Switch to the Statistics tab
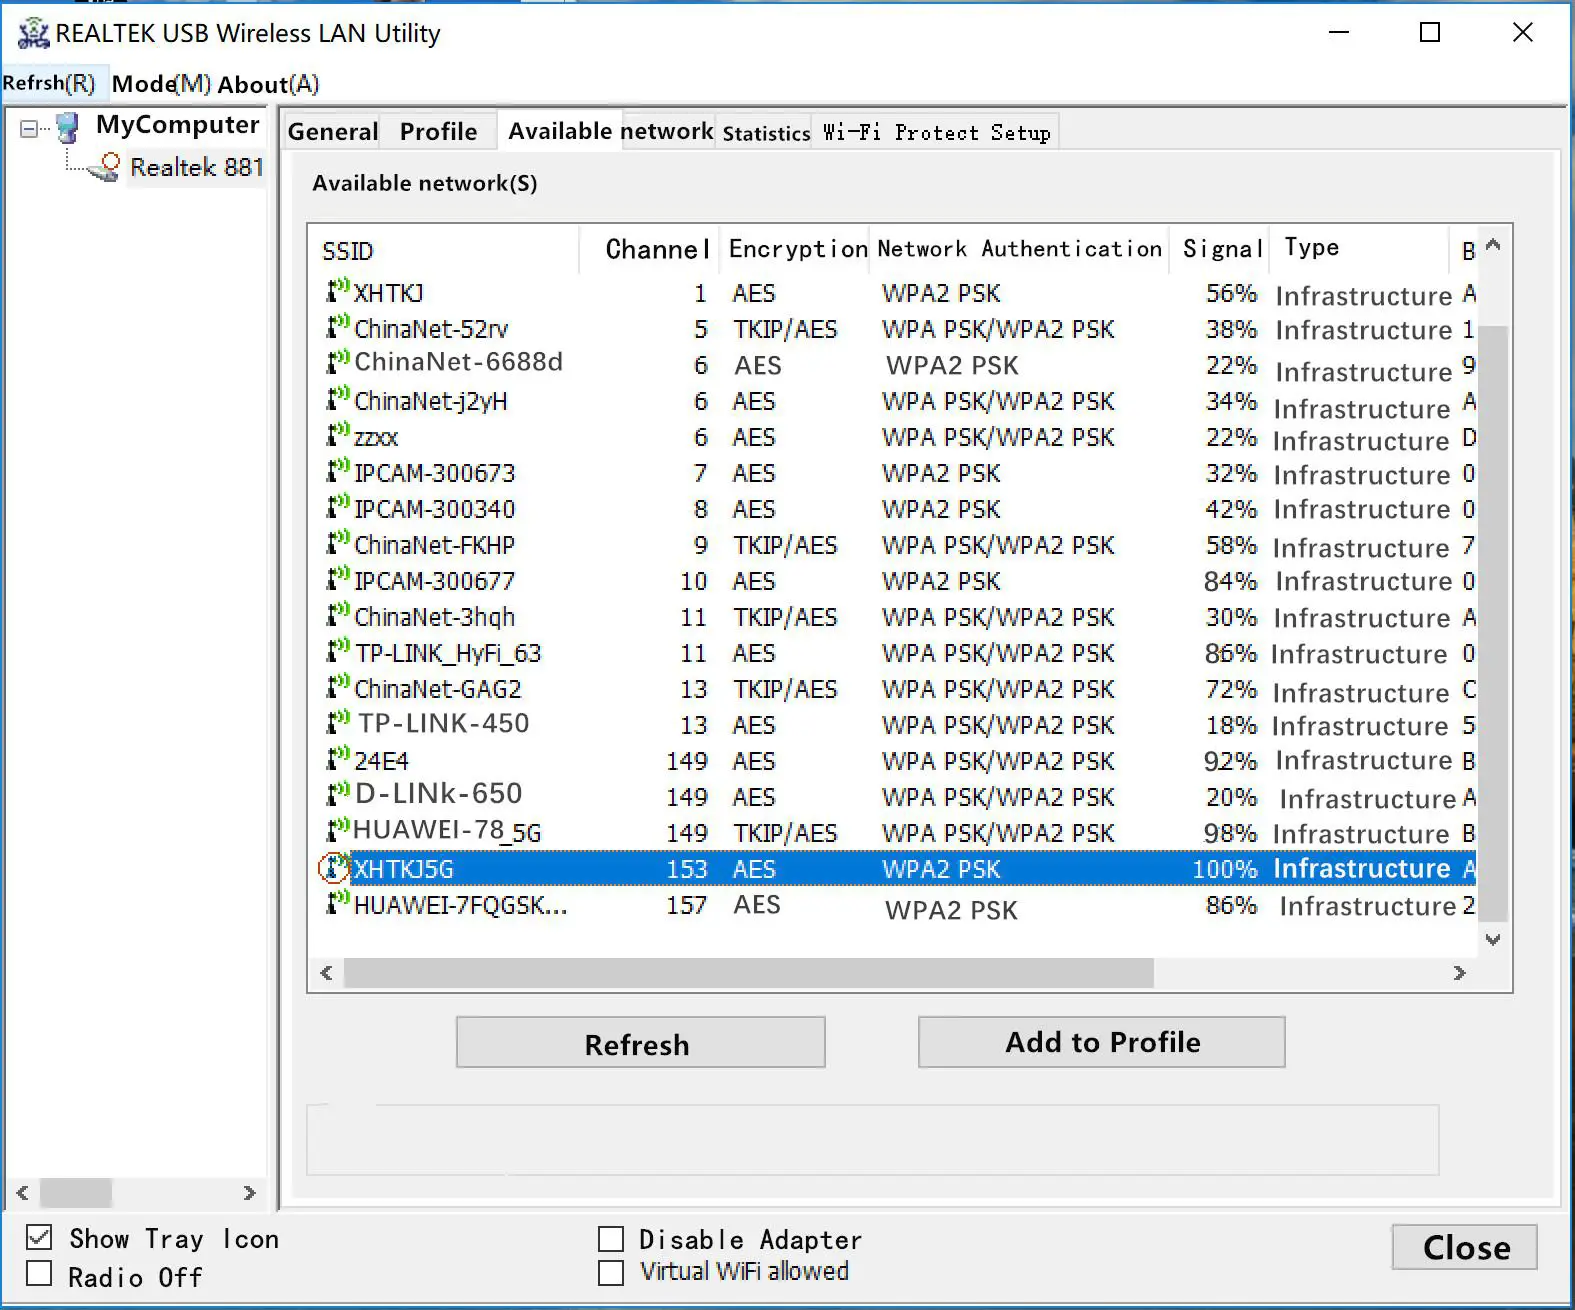The height and width of the screenshot is (1310, 1575). [766, 133]
